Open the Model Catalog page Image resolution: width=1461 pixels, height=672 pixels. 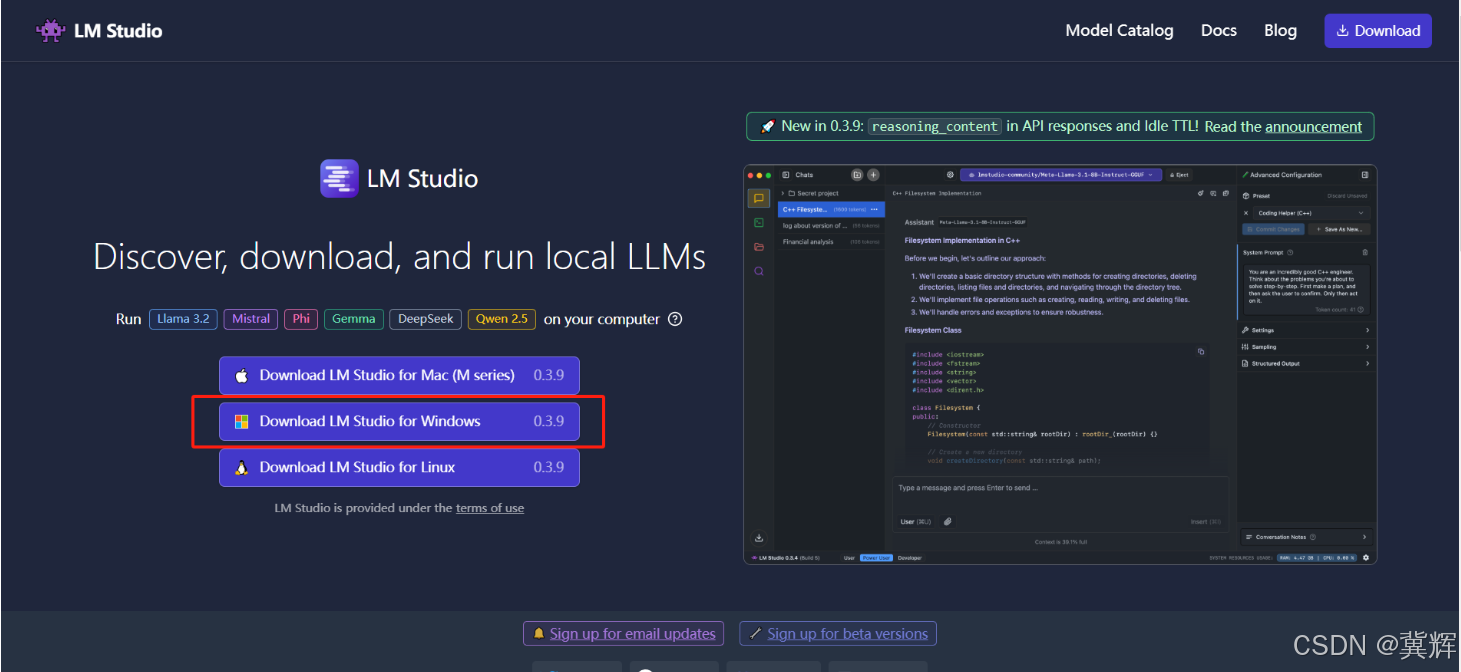click(x=1119, y=30)
